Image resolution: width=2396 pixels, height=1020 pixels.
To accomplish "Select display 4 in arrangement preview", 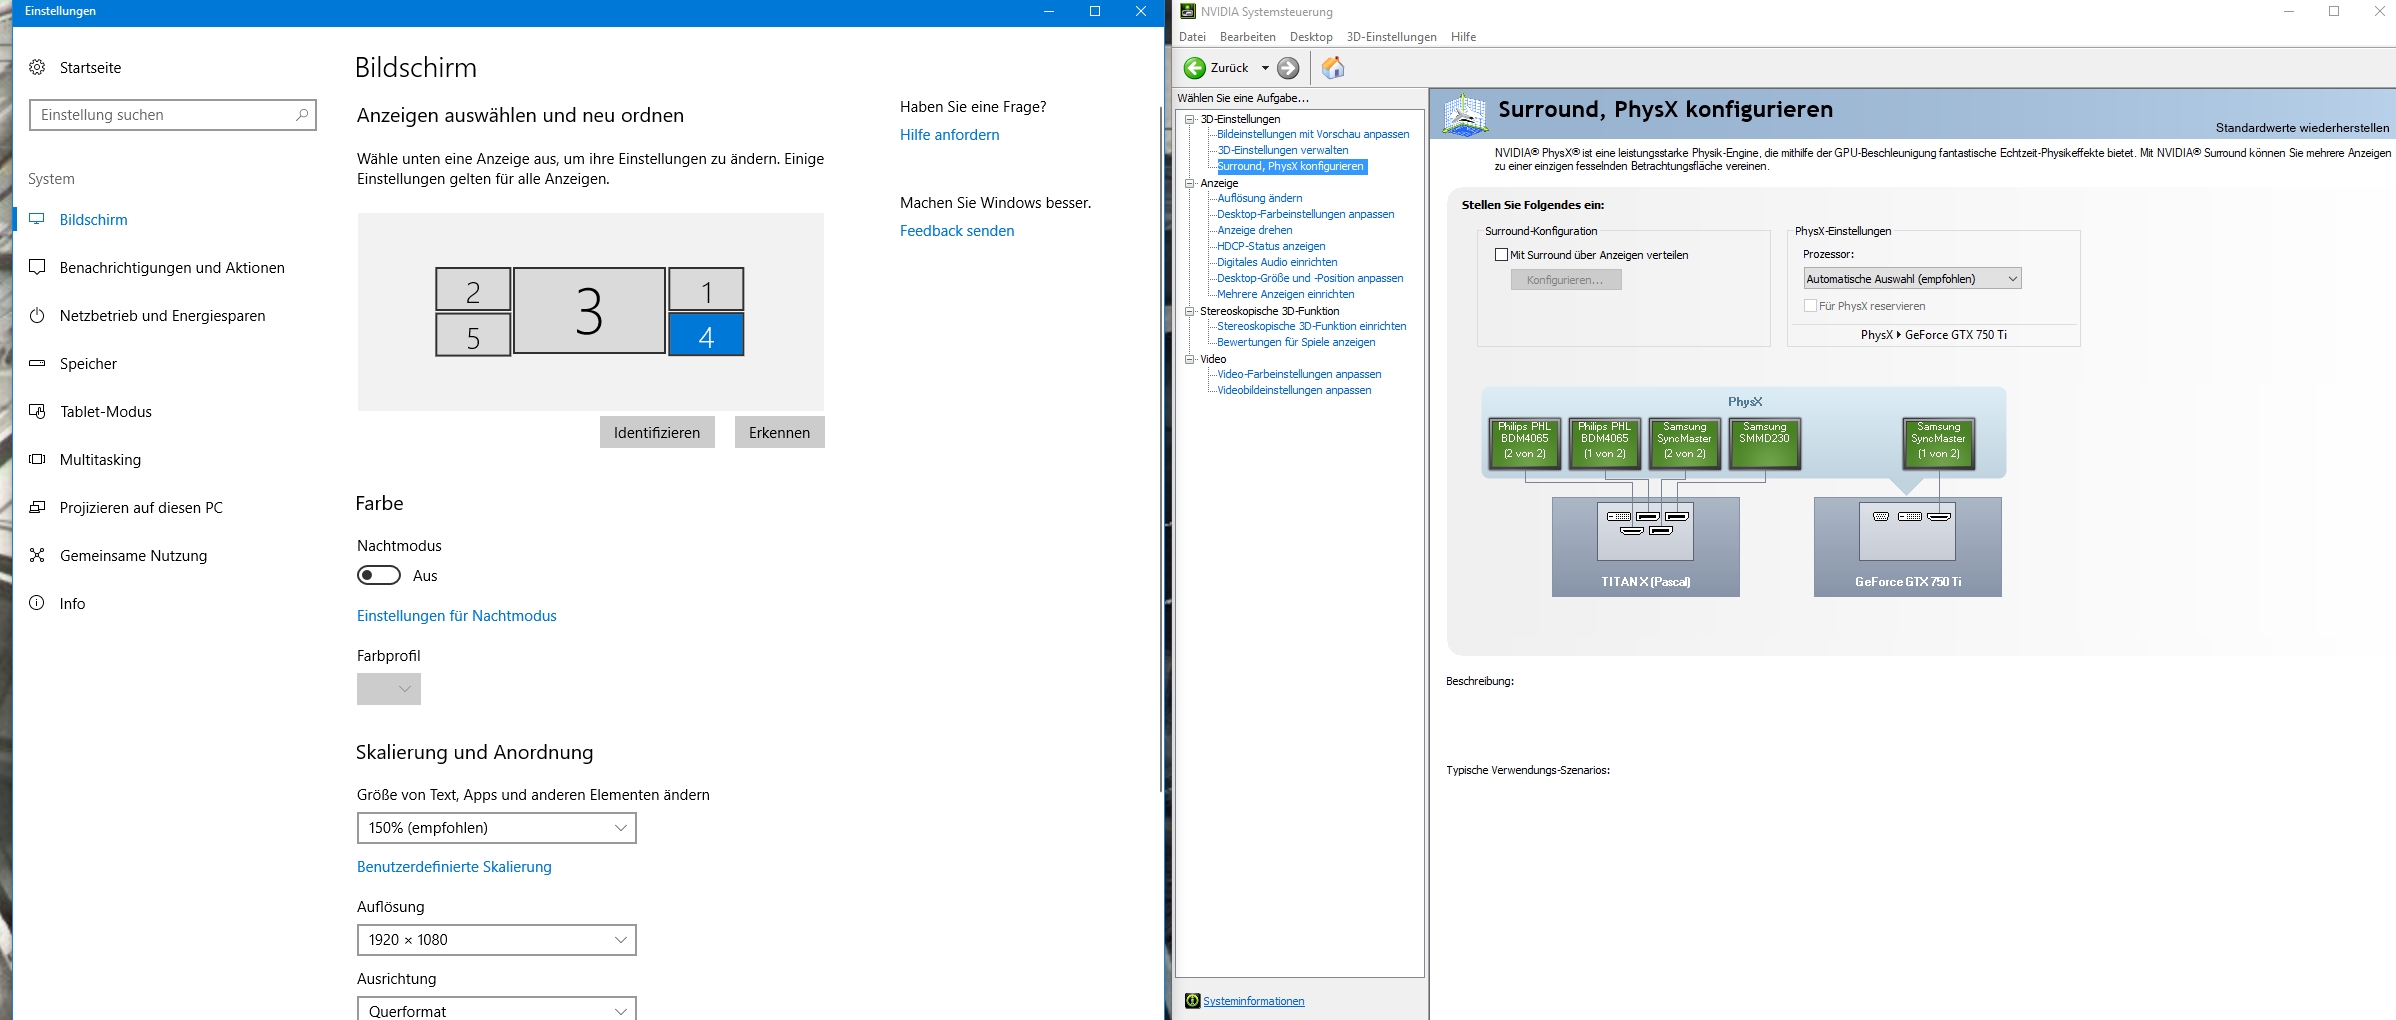I will pyautogui.click(x=707, y=335).
